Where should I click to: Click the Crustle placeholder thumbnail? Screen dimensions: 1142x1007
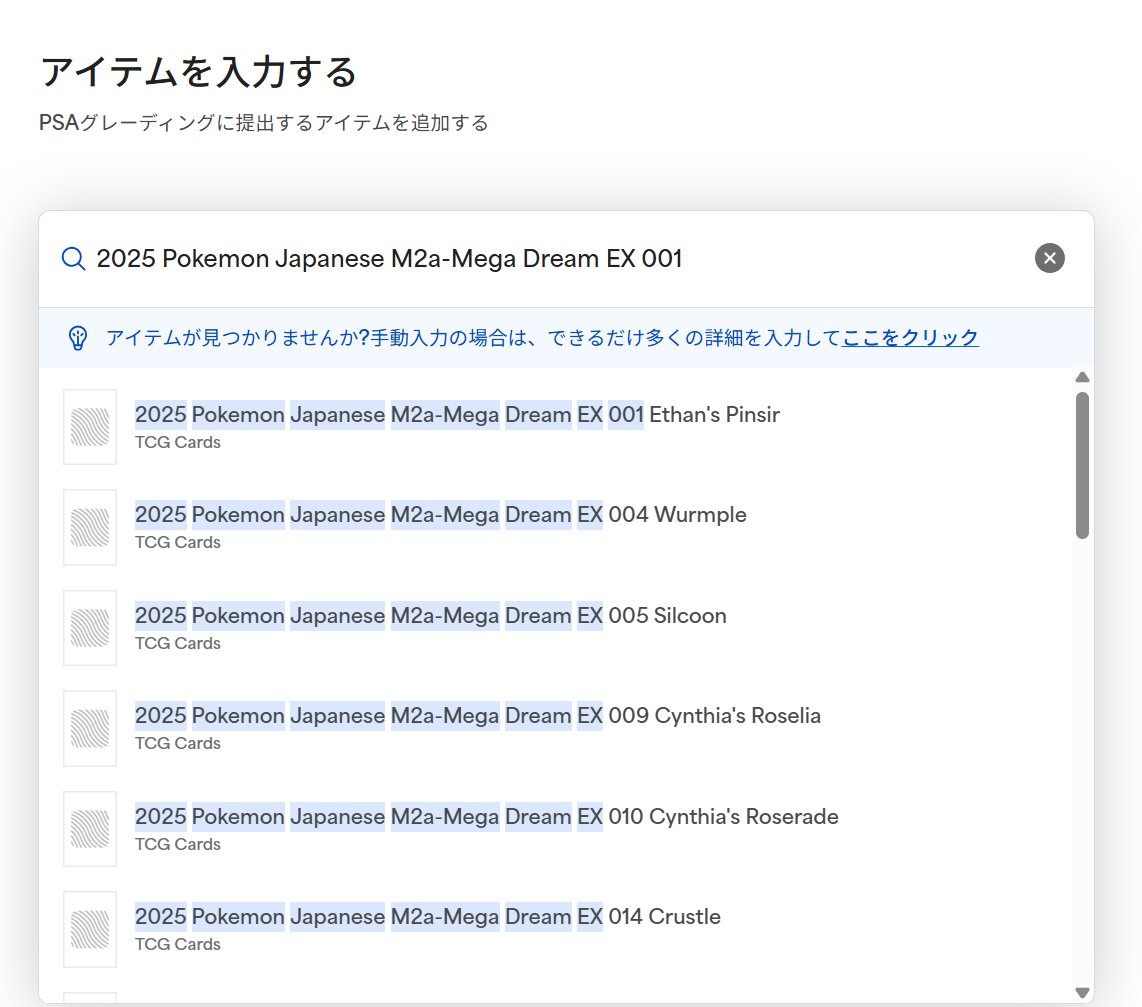(90, 929)
